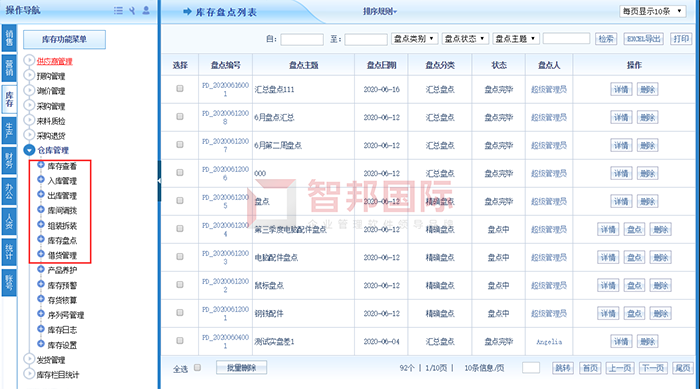
Task: Open 超级管理员 link in 钢铁配件 row
Action: point(549,314)
